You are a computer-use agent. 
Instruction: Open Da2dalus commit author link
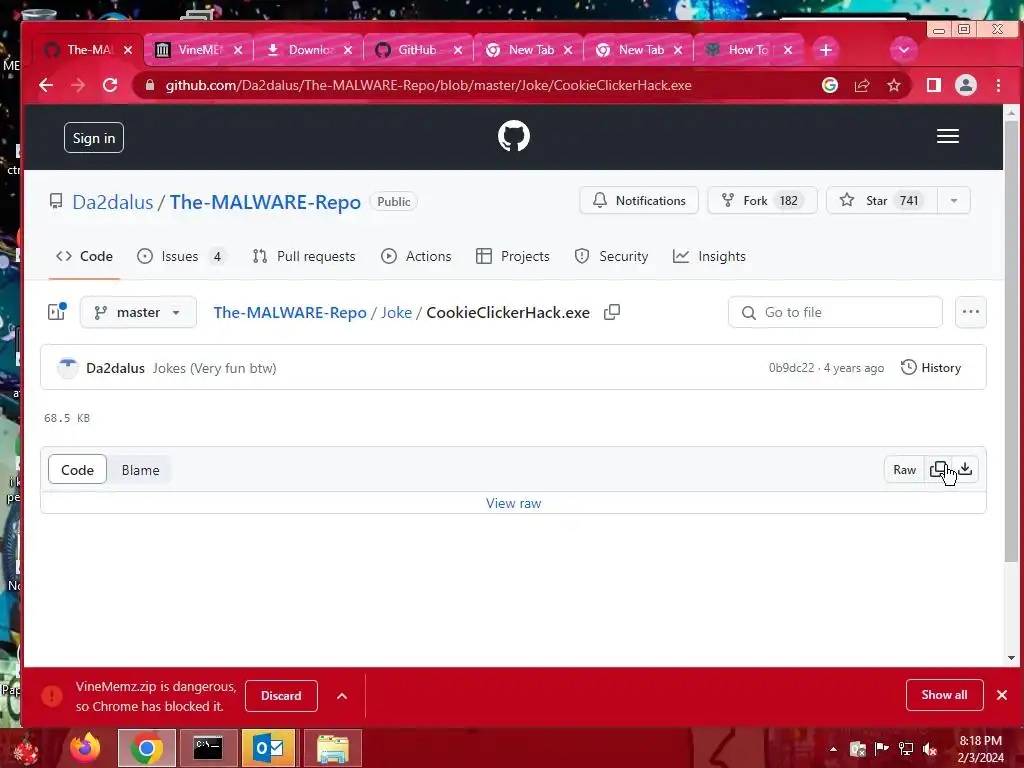(116, 368)
